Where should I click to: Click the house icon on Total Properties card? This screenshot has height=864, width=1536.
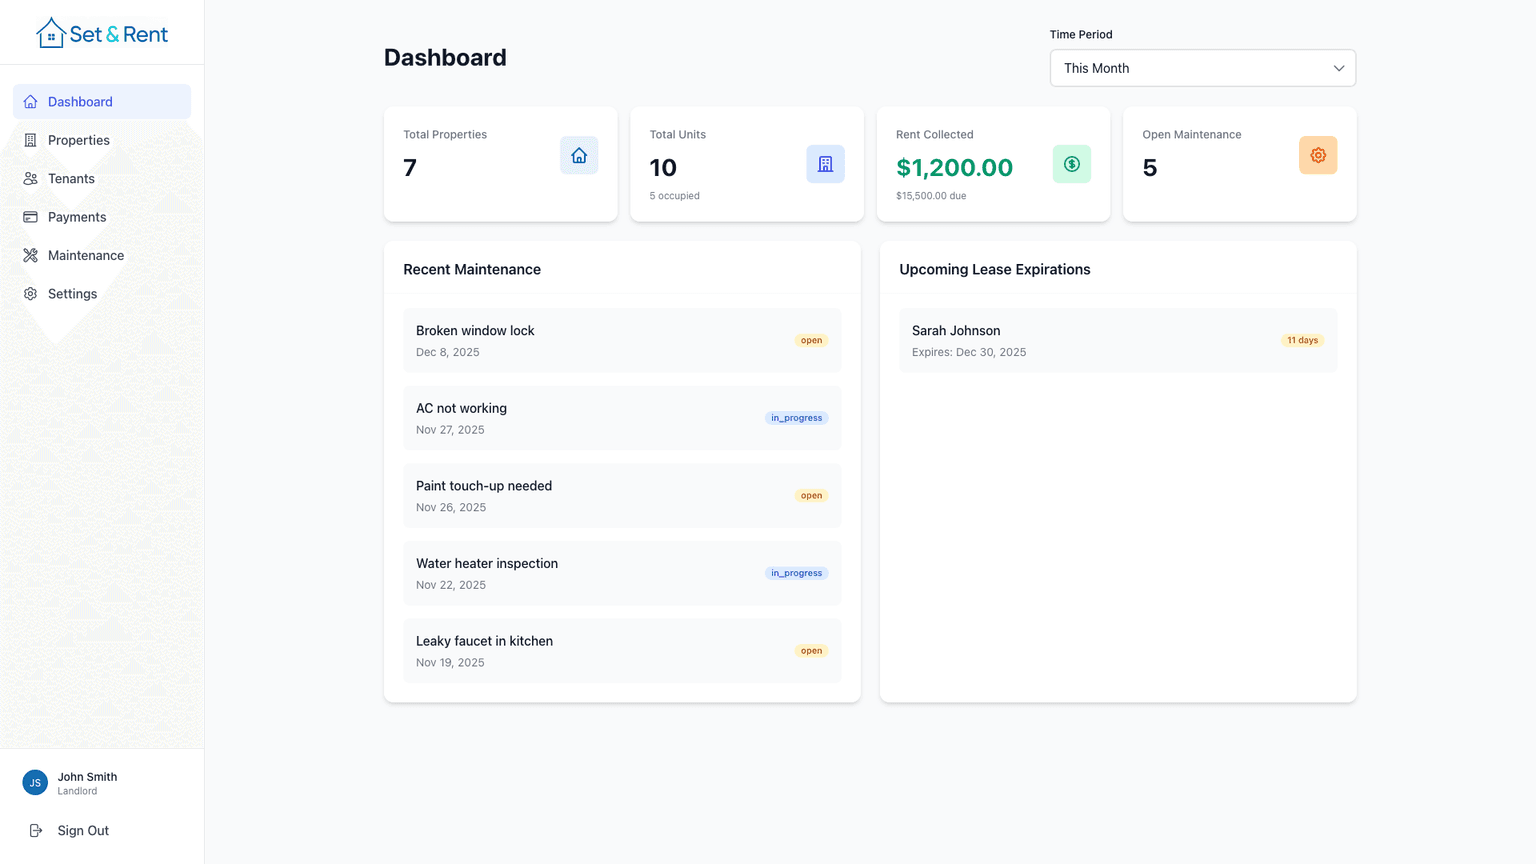[579, 155]
